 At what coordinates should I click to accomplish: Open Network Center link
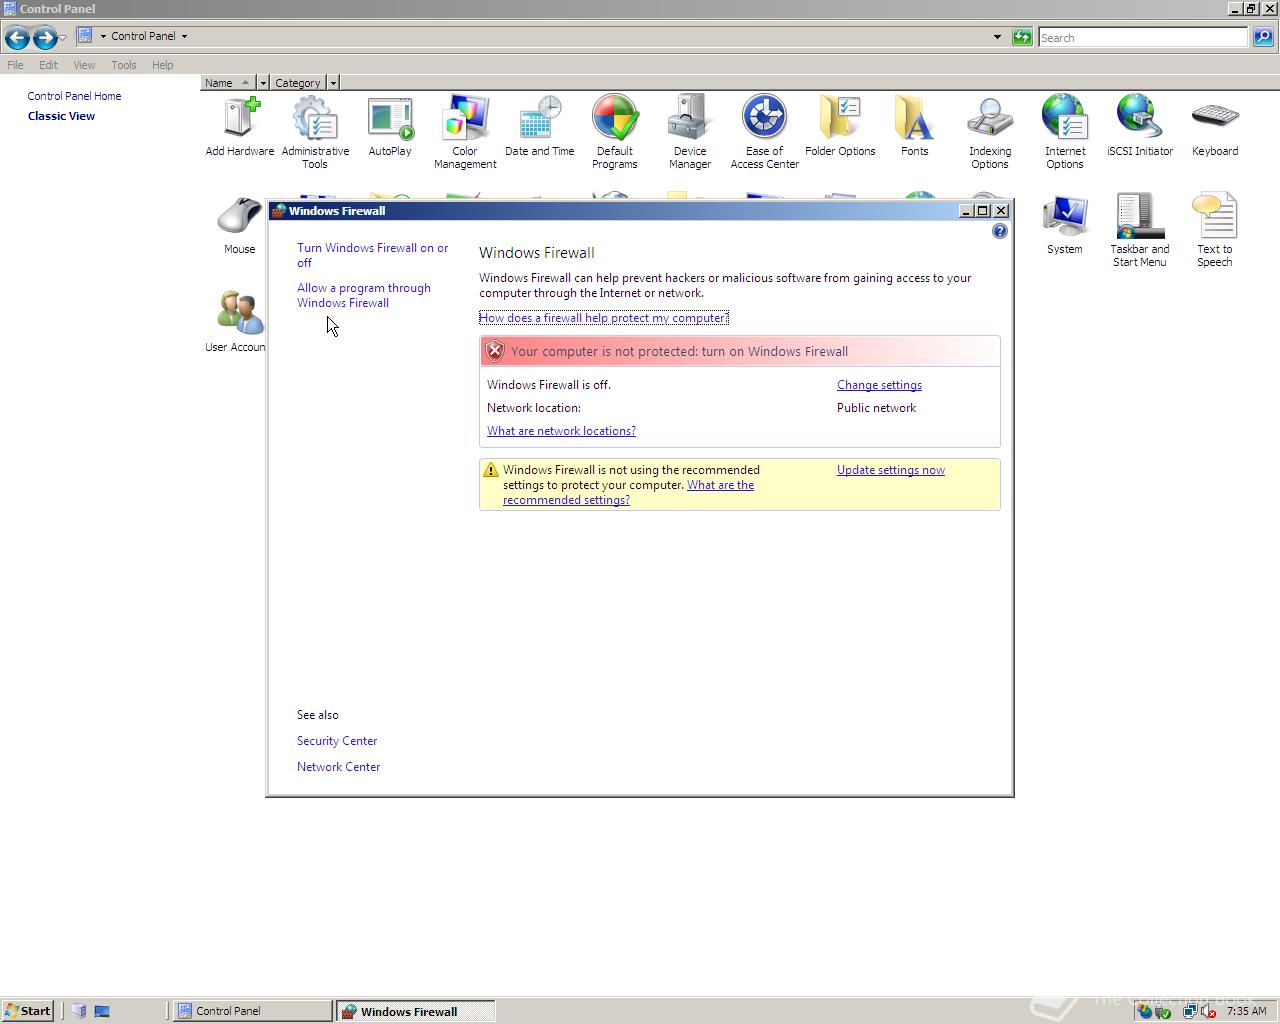[x=338, y=767]
